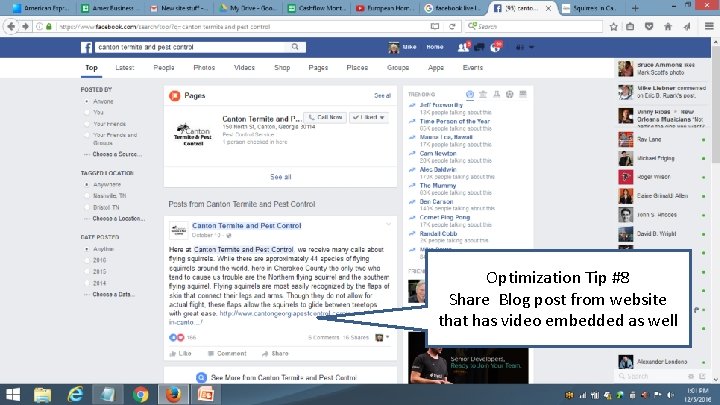Open Chrome from the taskbar

click(141, 394)
